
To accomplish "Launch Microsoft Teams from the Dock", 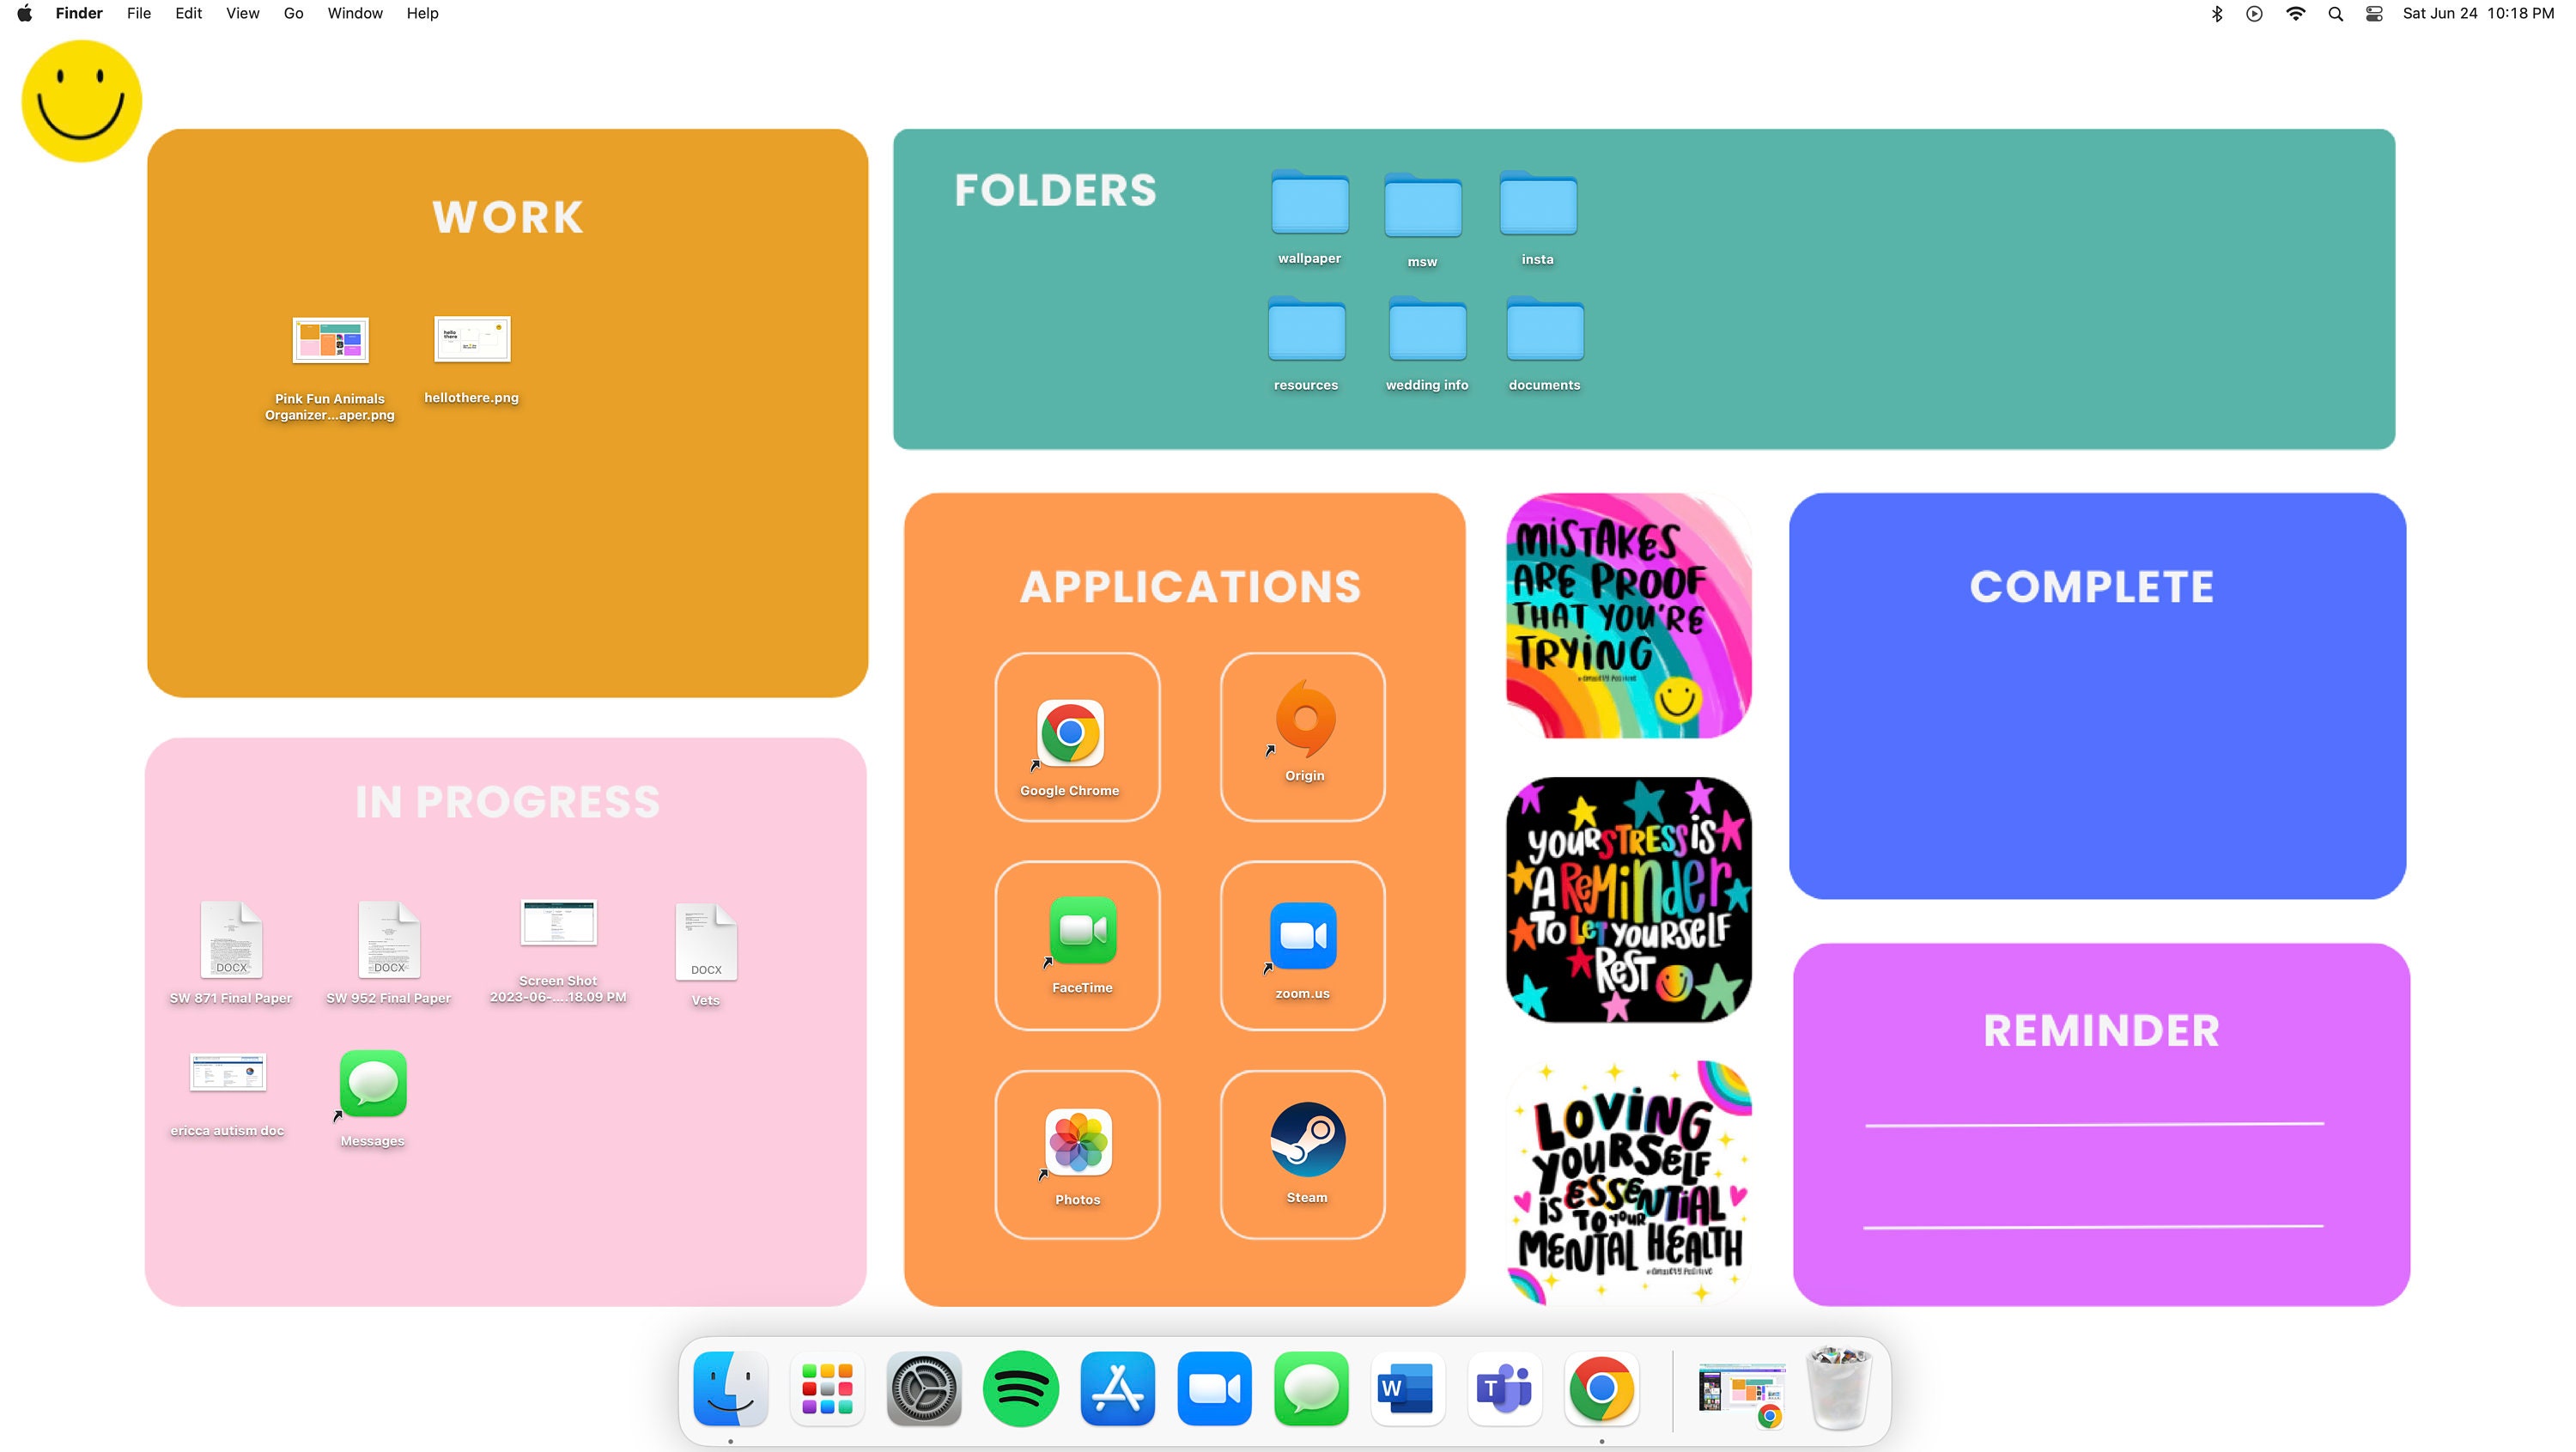I will click(x=1505, y=1388).
